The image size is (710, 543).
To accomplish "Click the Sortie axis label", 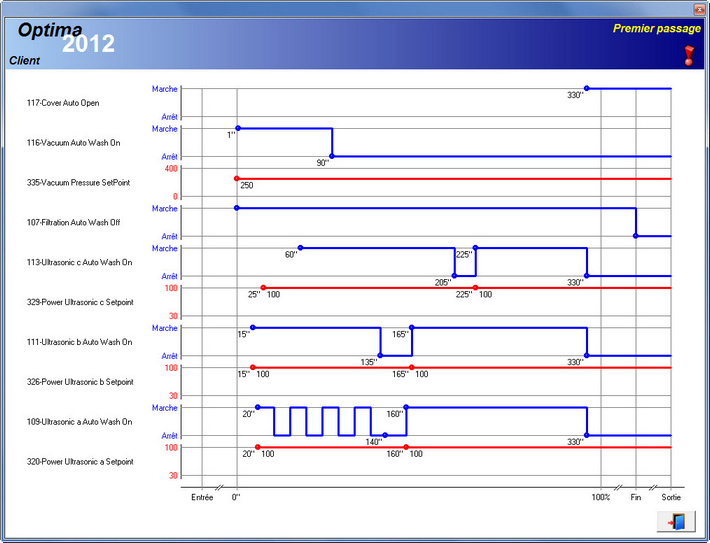I will [671, 497].
